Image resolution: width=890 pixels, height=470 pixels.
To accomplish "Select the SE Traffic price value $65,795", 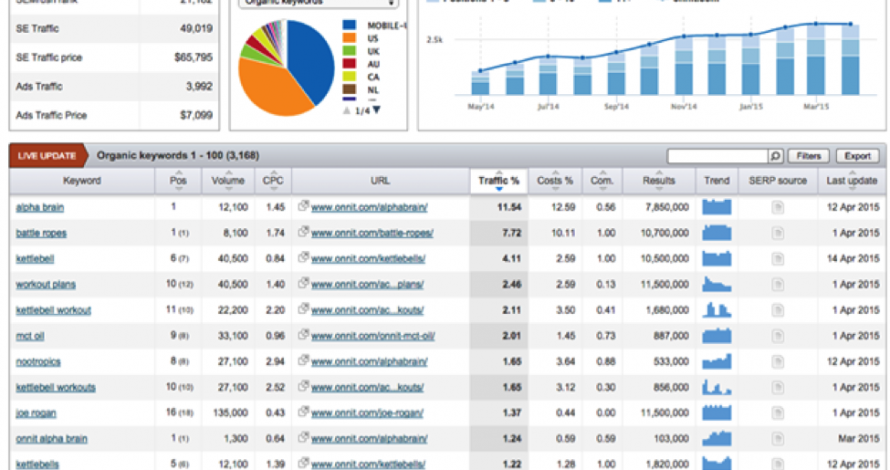I will coord(194,57).
